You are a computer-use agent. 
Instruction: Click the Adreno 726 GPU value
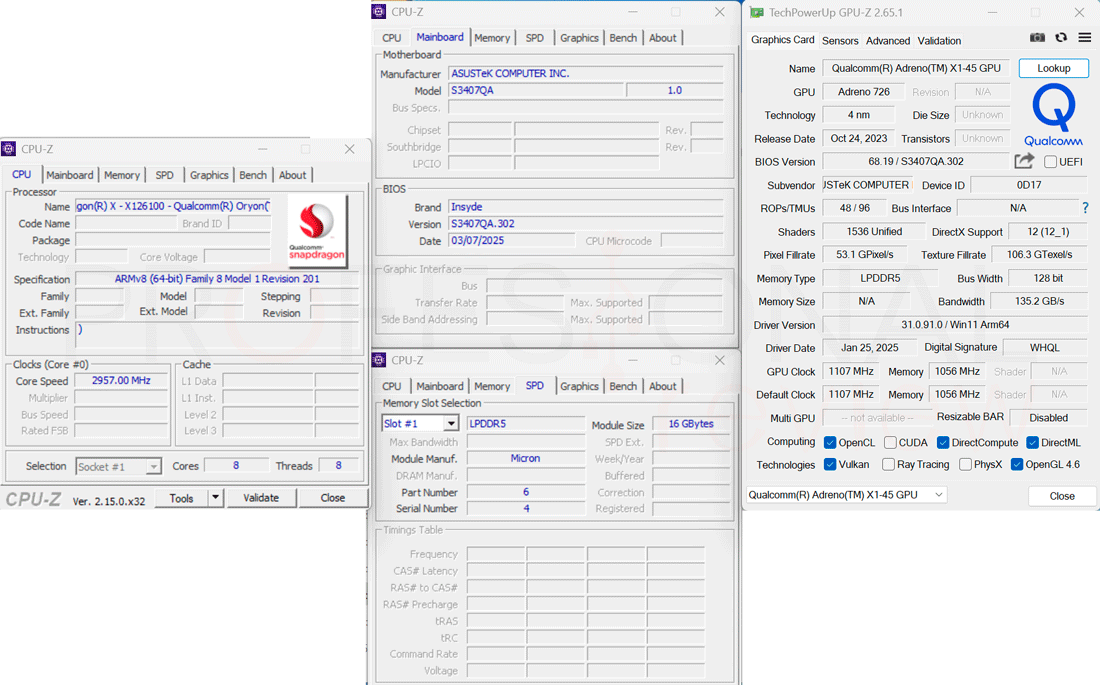coord(864,92)
